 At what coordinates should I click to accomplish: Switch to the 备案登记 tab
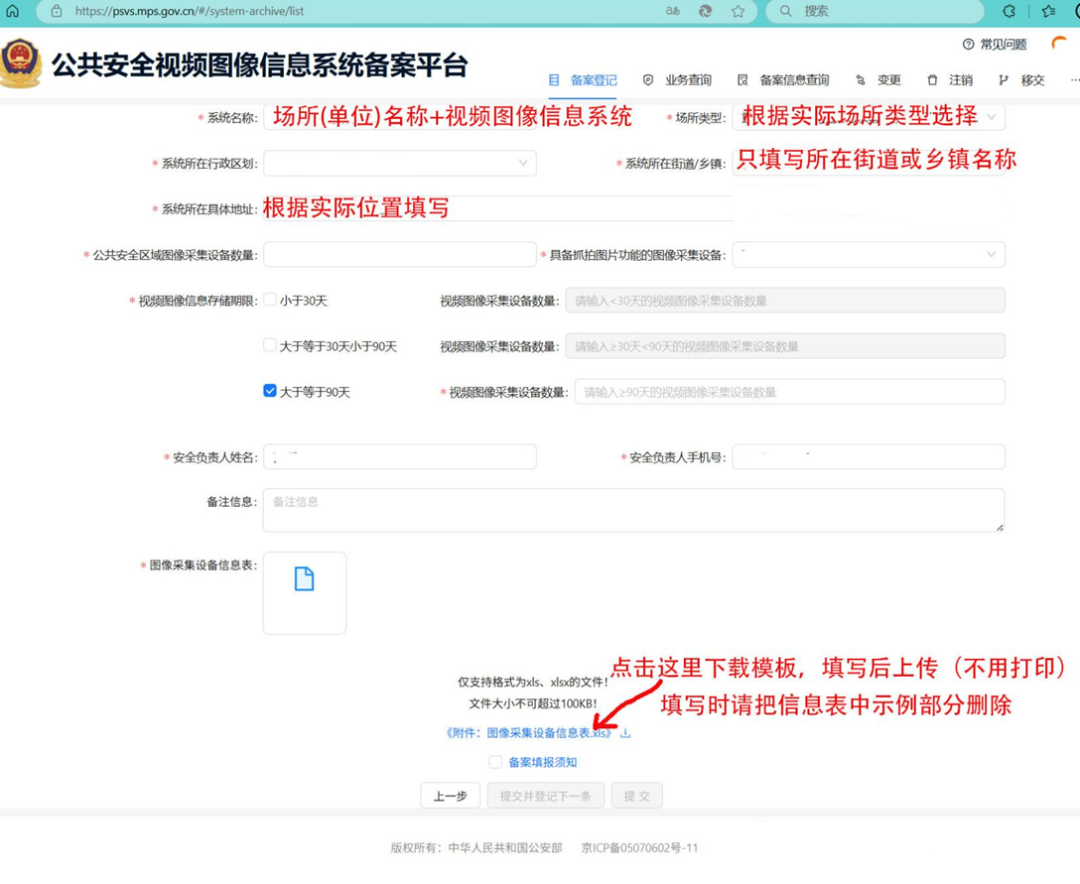(x=583, y=80)
